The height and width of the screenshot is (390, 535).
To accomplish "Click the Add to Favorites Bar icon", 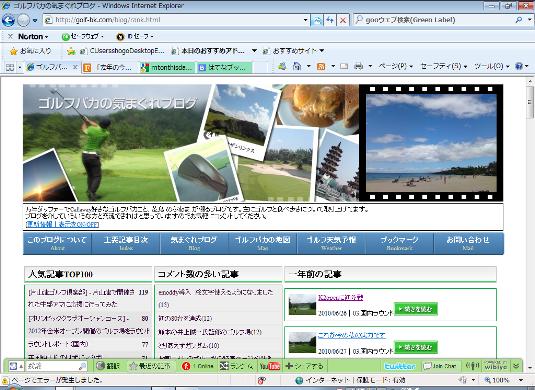I will tap(71, 51).
